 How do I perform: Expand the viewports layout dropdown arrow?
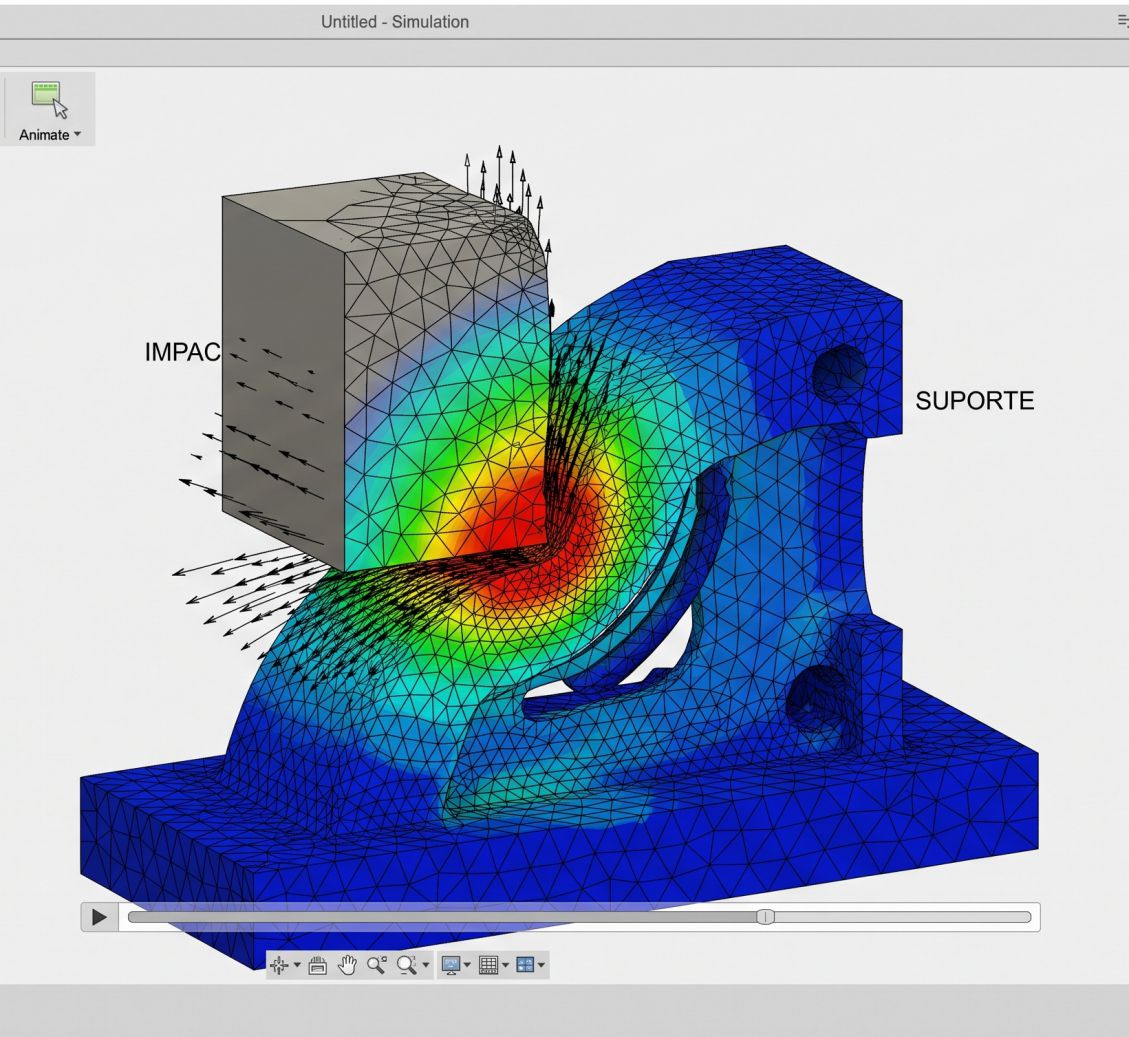tap(541, 965)
